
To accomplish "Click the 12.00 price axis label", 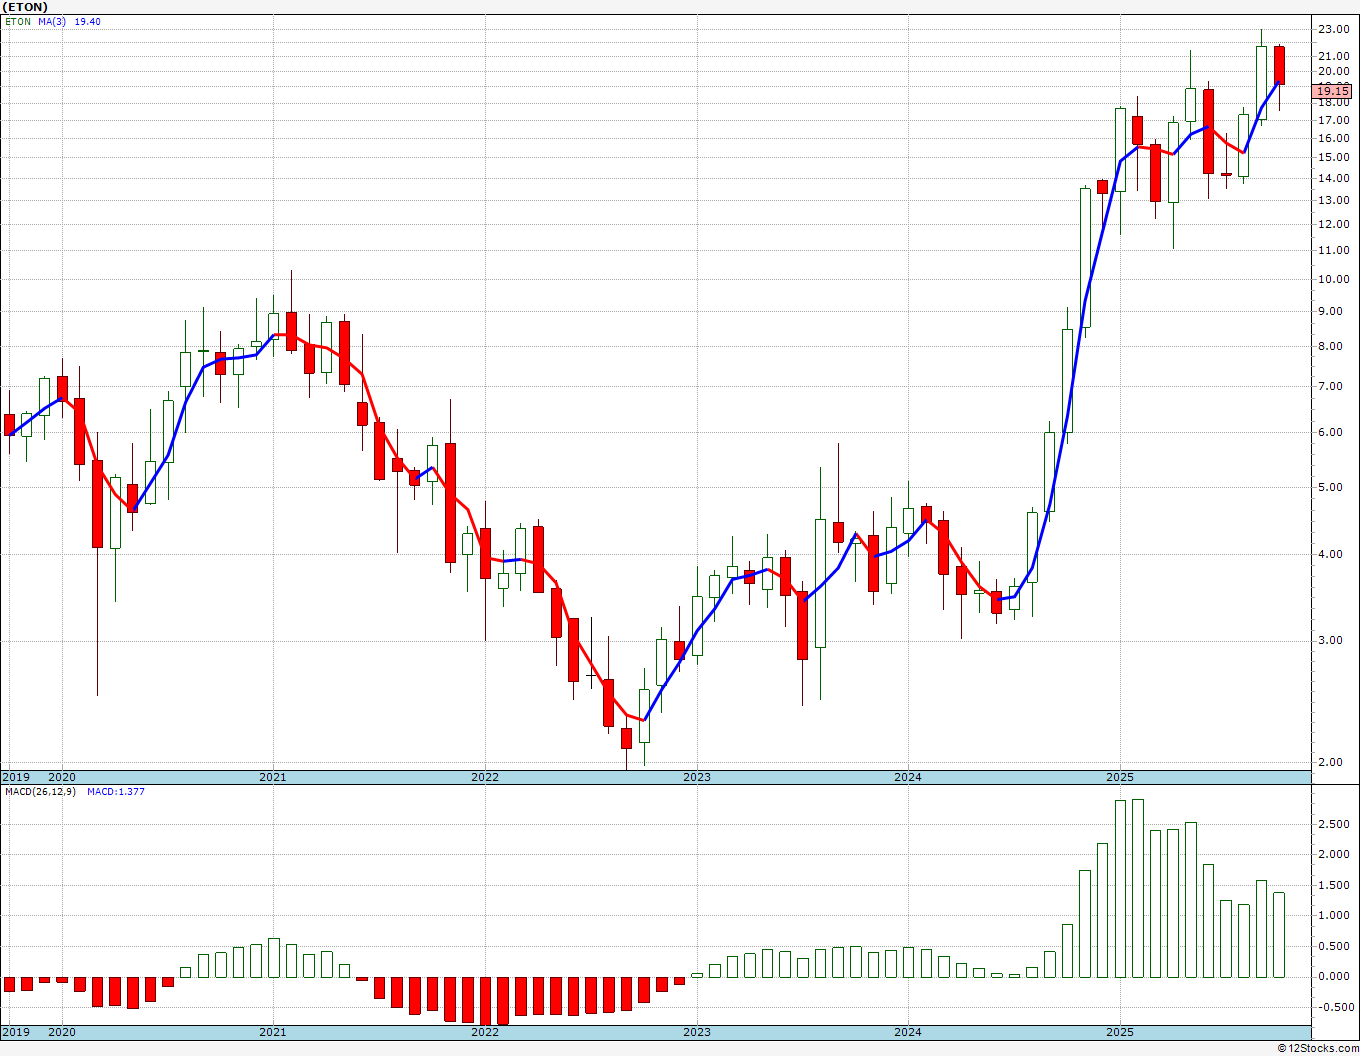I will [1334, 224].
